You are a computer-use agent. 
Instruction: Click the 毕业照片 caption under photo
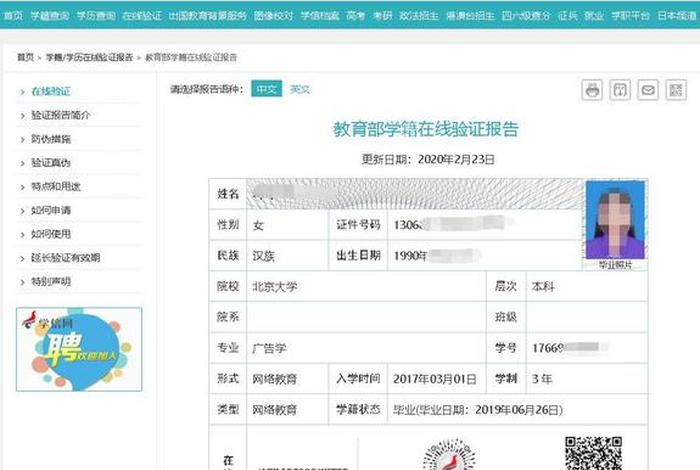click(x=615, y=265)
